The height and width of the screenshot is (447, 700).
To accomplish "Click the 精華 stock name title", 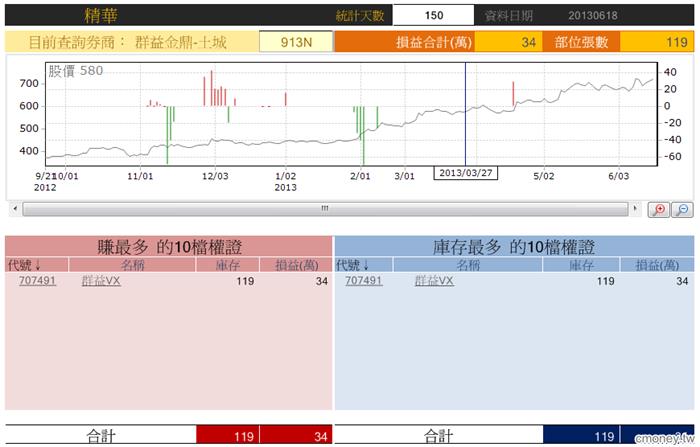I will (x=99, y=16).
